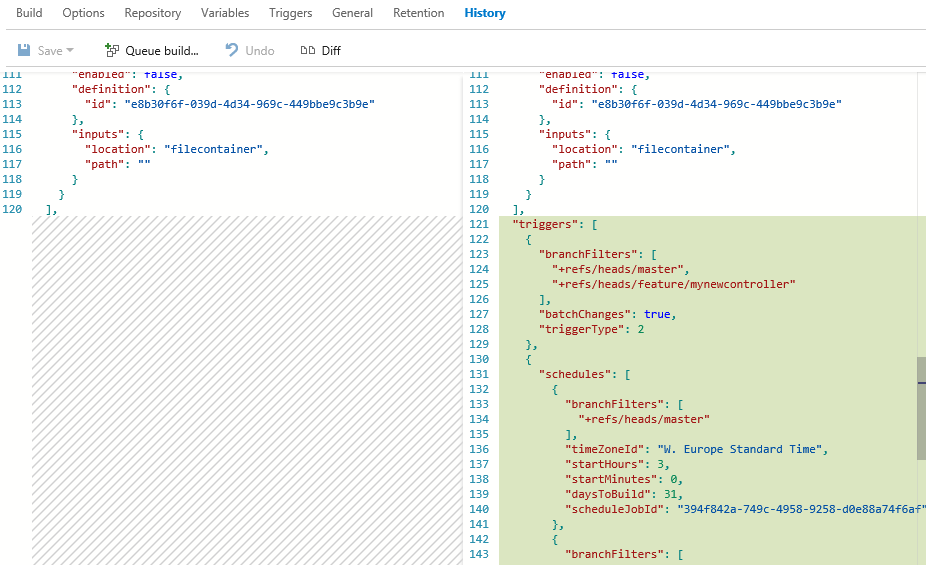The width and height of the screenshot is (926, 565).
Task: Click the "scheduleJobId" key on line 140
Action: (614, 509)
